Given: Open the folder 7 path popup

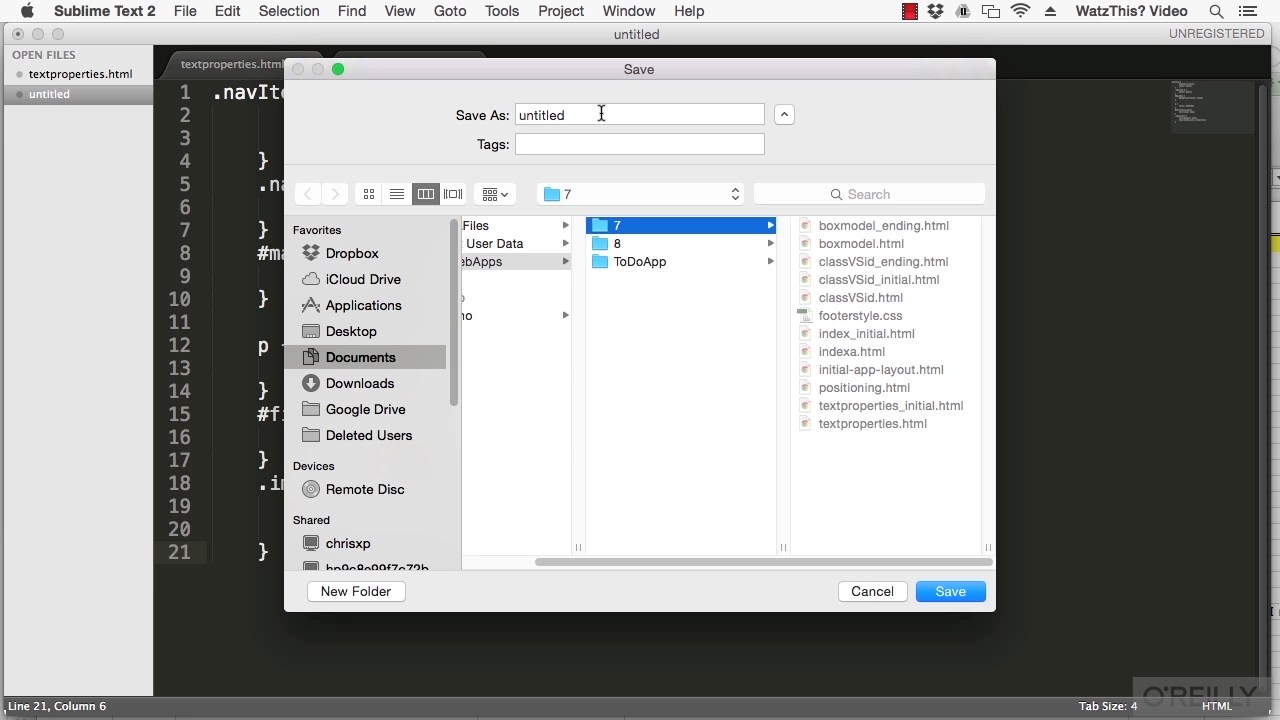Looking at the screenshot, I should (642, 194).
